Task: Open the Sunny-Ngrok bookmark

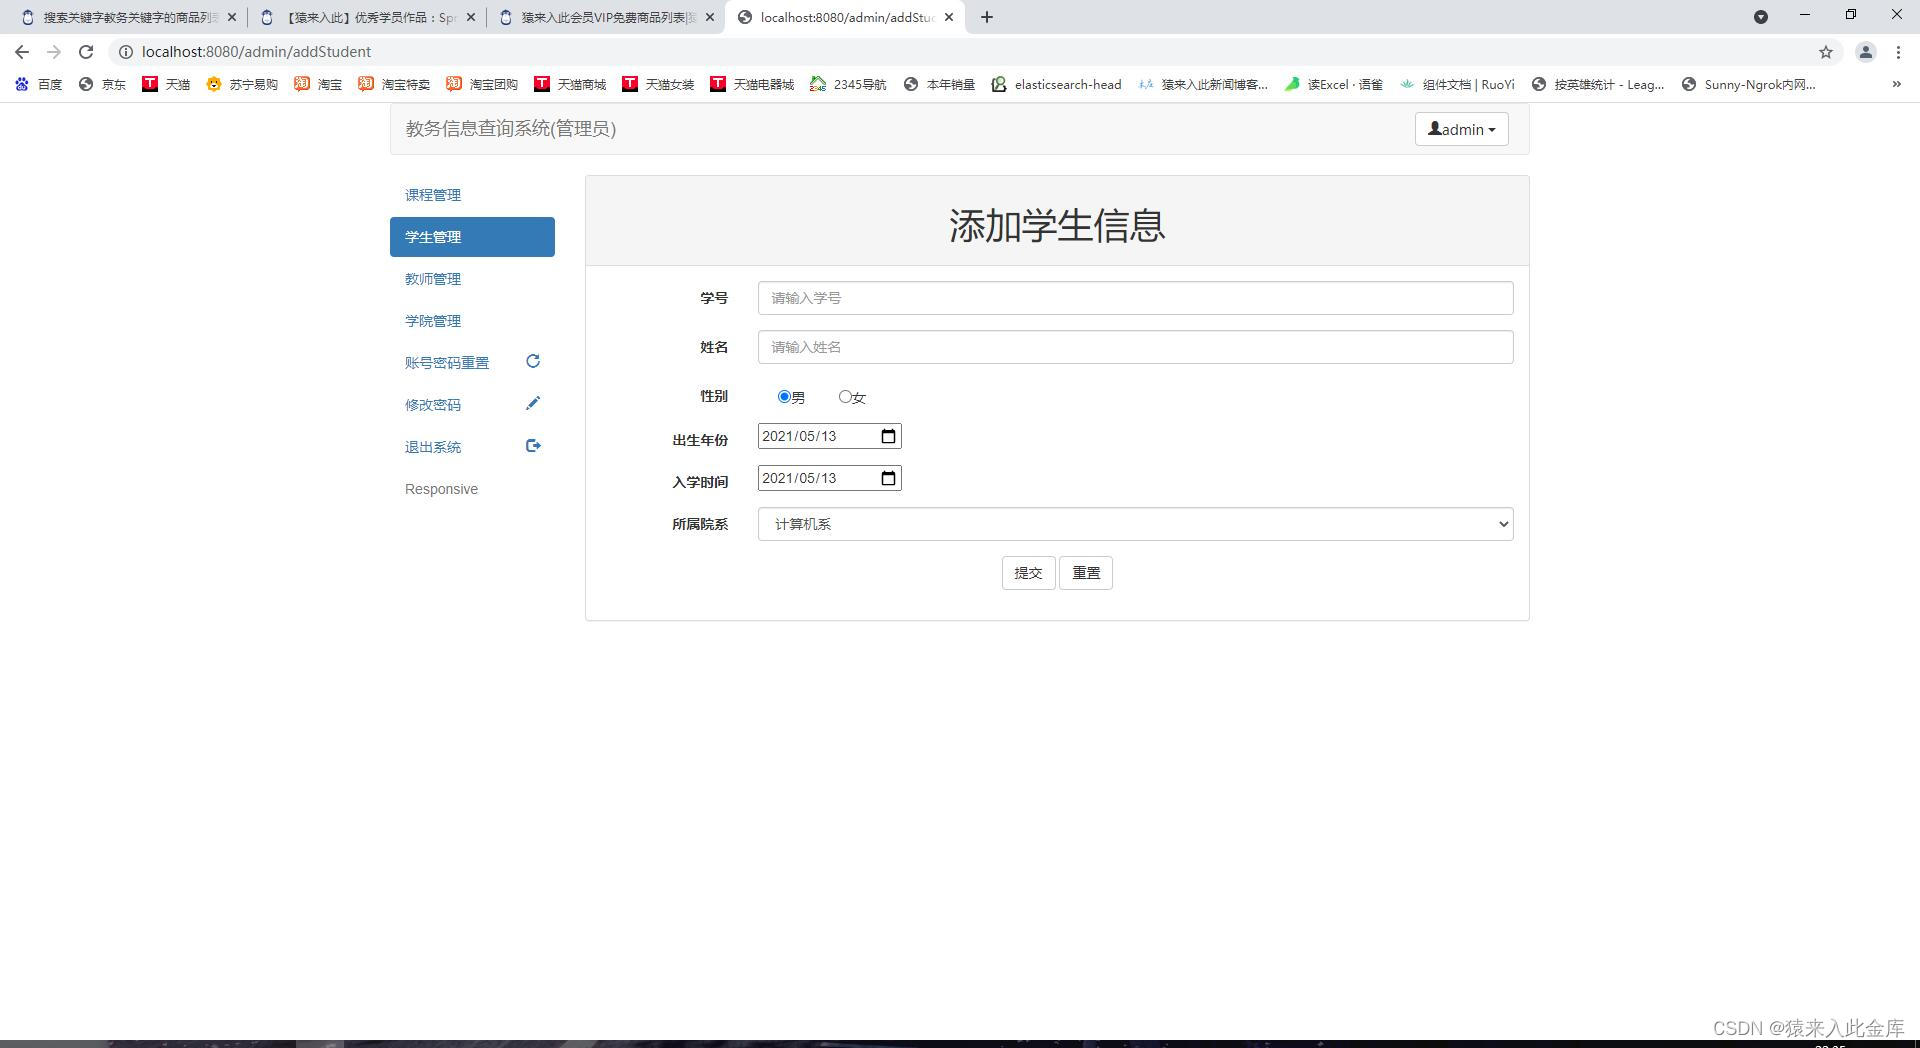Action: pyautogui.click(x=1749, y=84)
